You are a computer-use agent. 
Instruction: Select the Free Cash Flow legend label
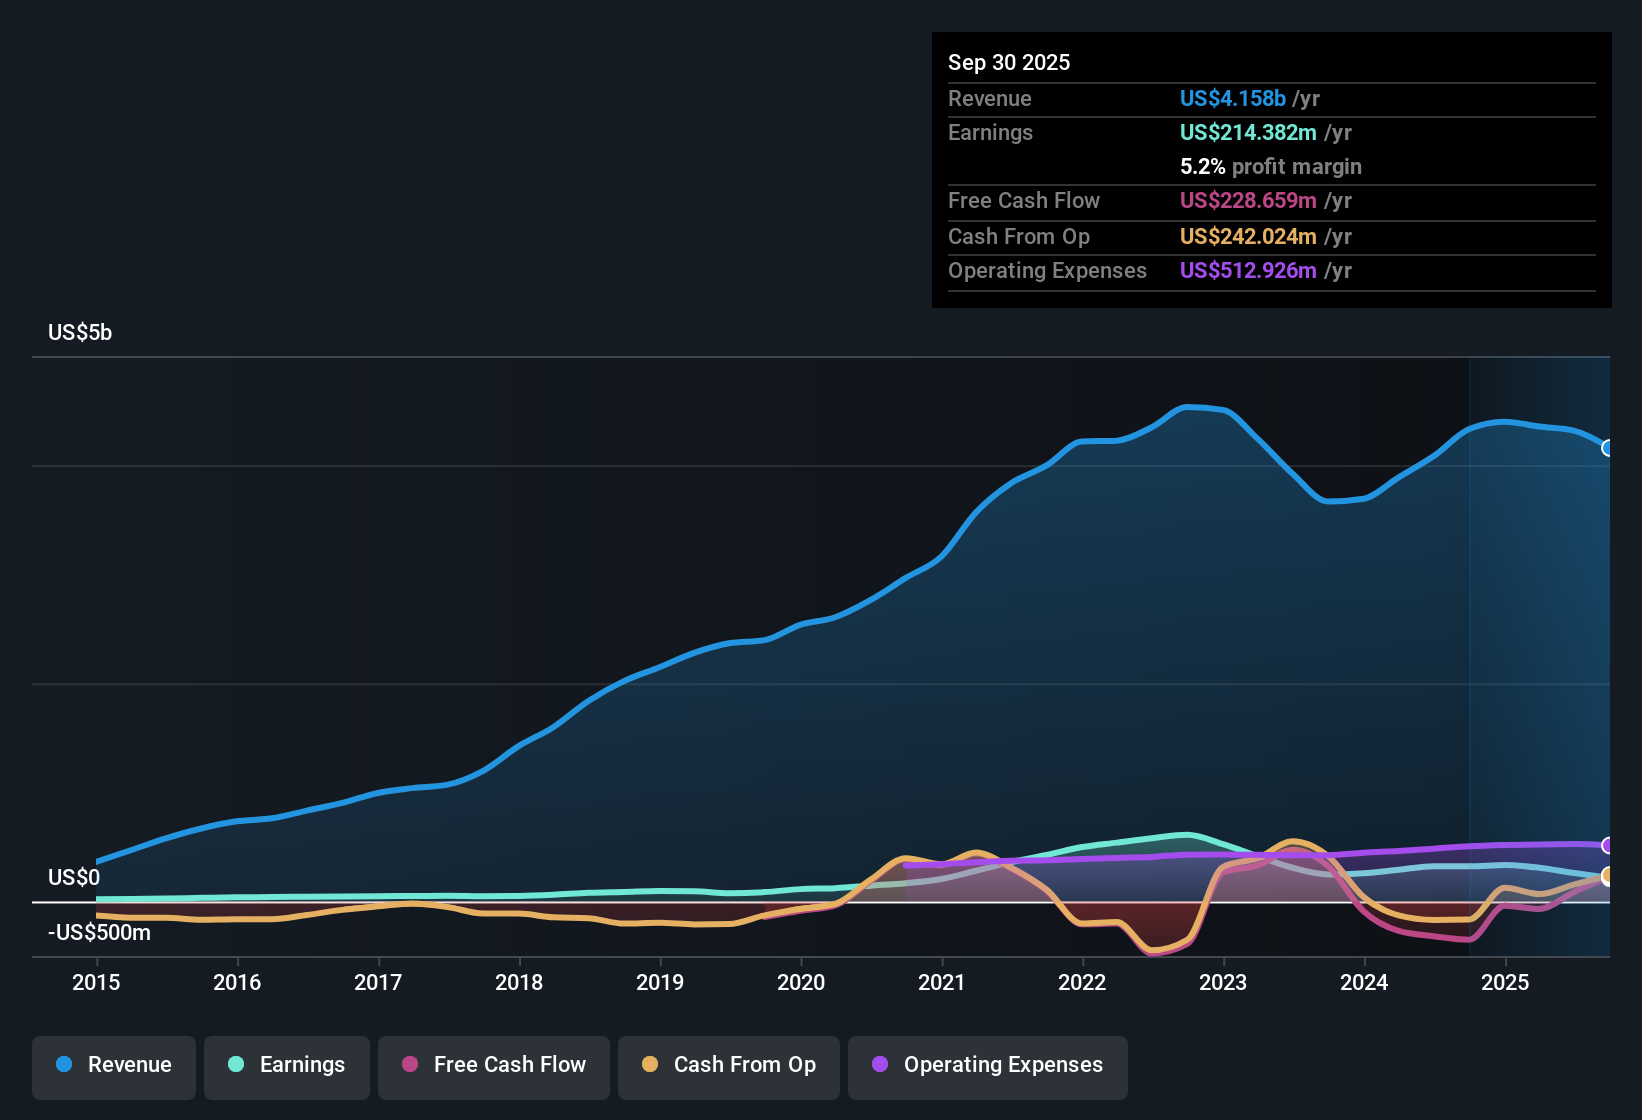click(510, 1065)
